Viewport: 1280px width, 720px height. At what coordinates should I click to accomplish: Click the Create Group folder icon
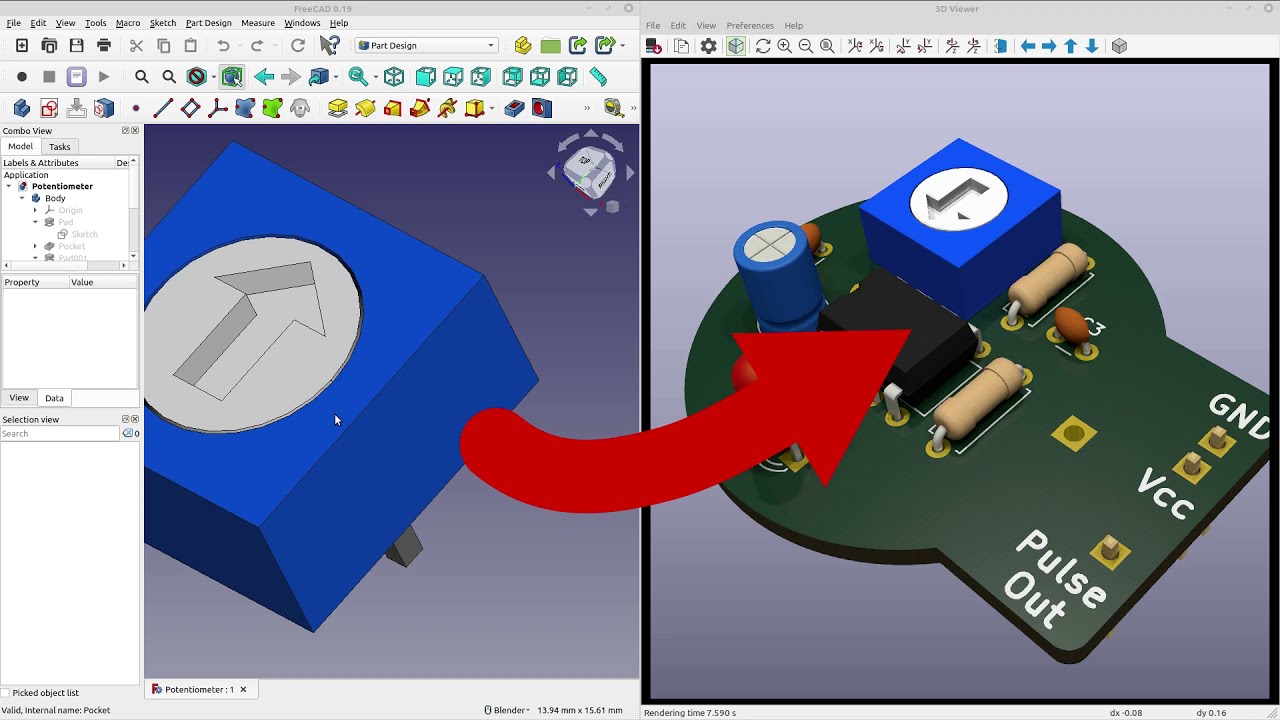[x=550, y=45]
